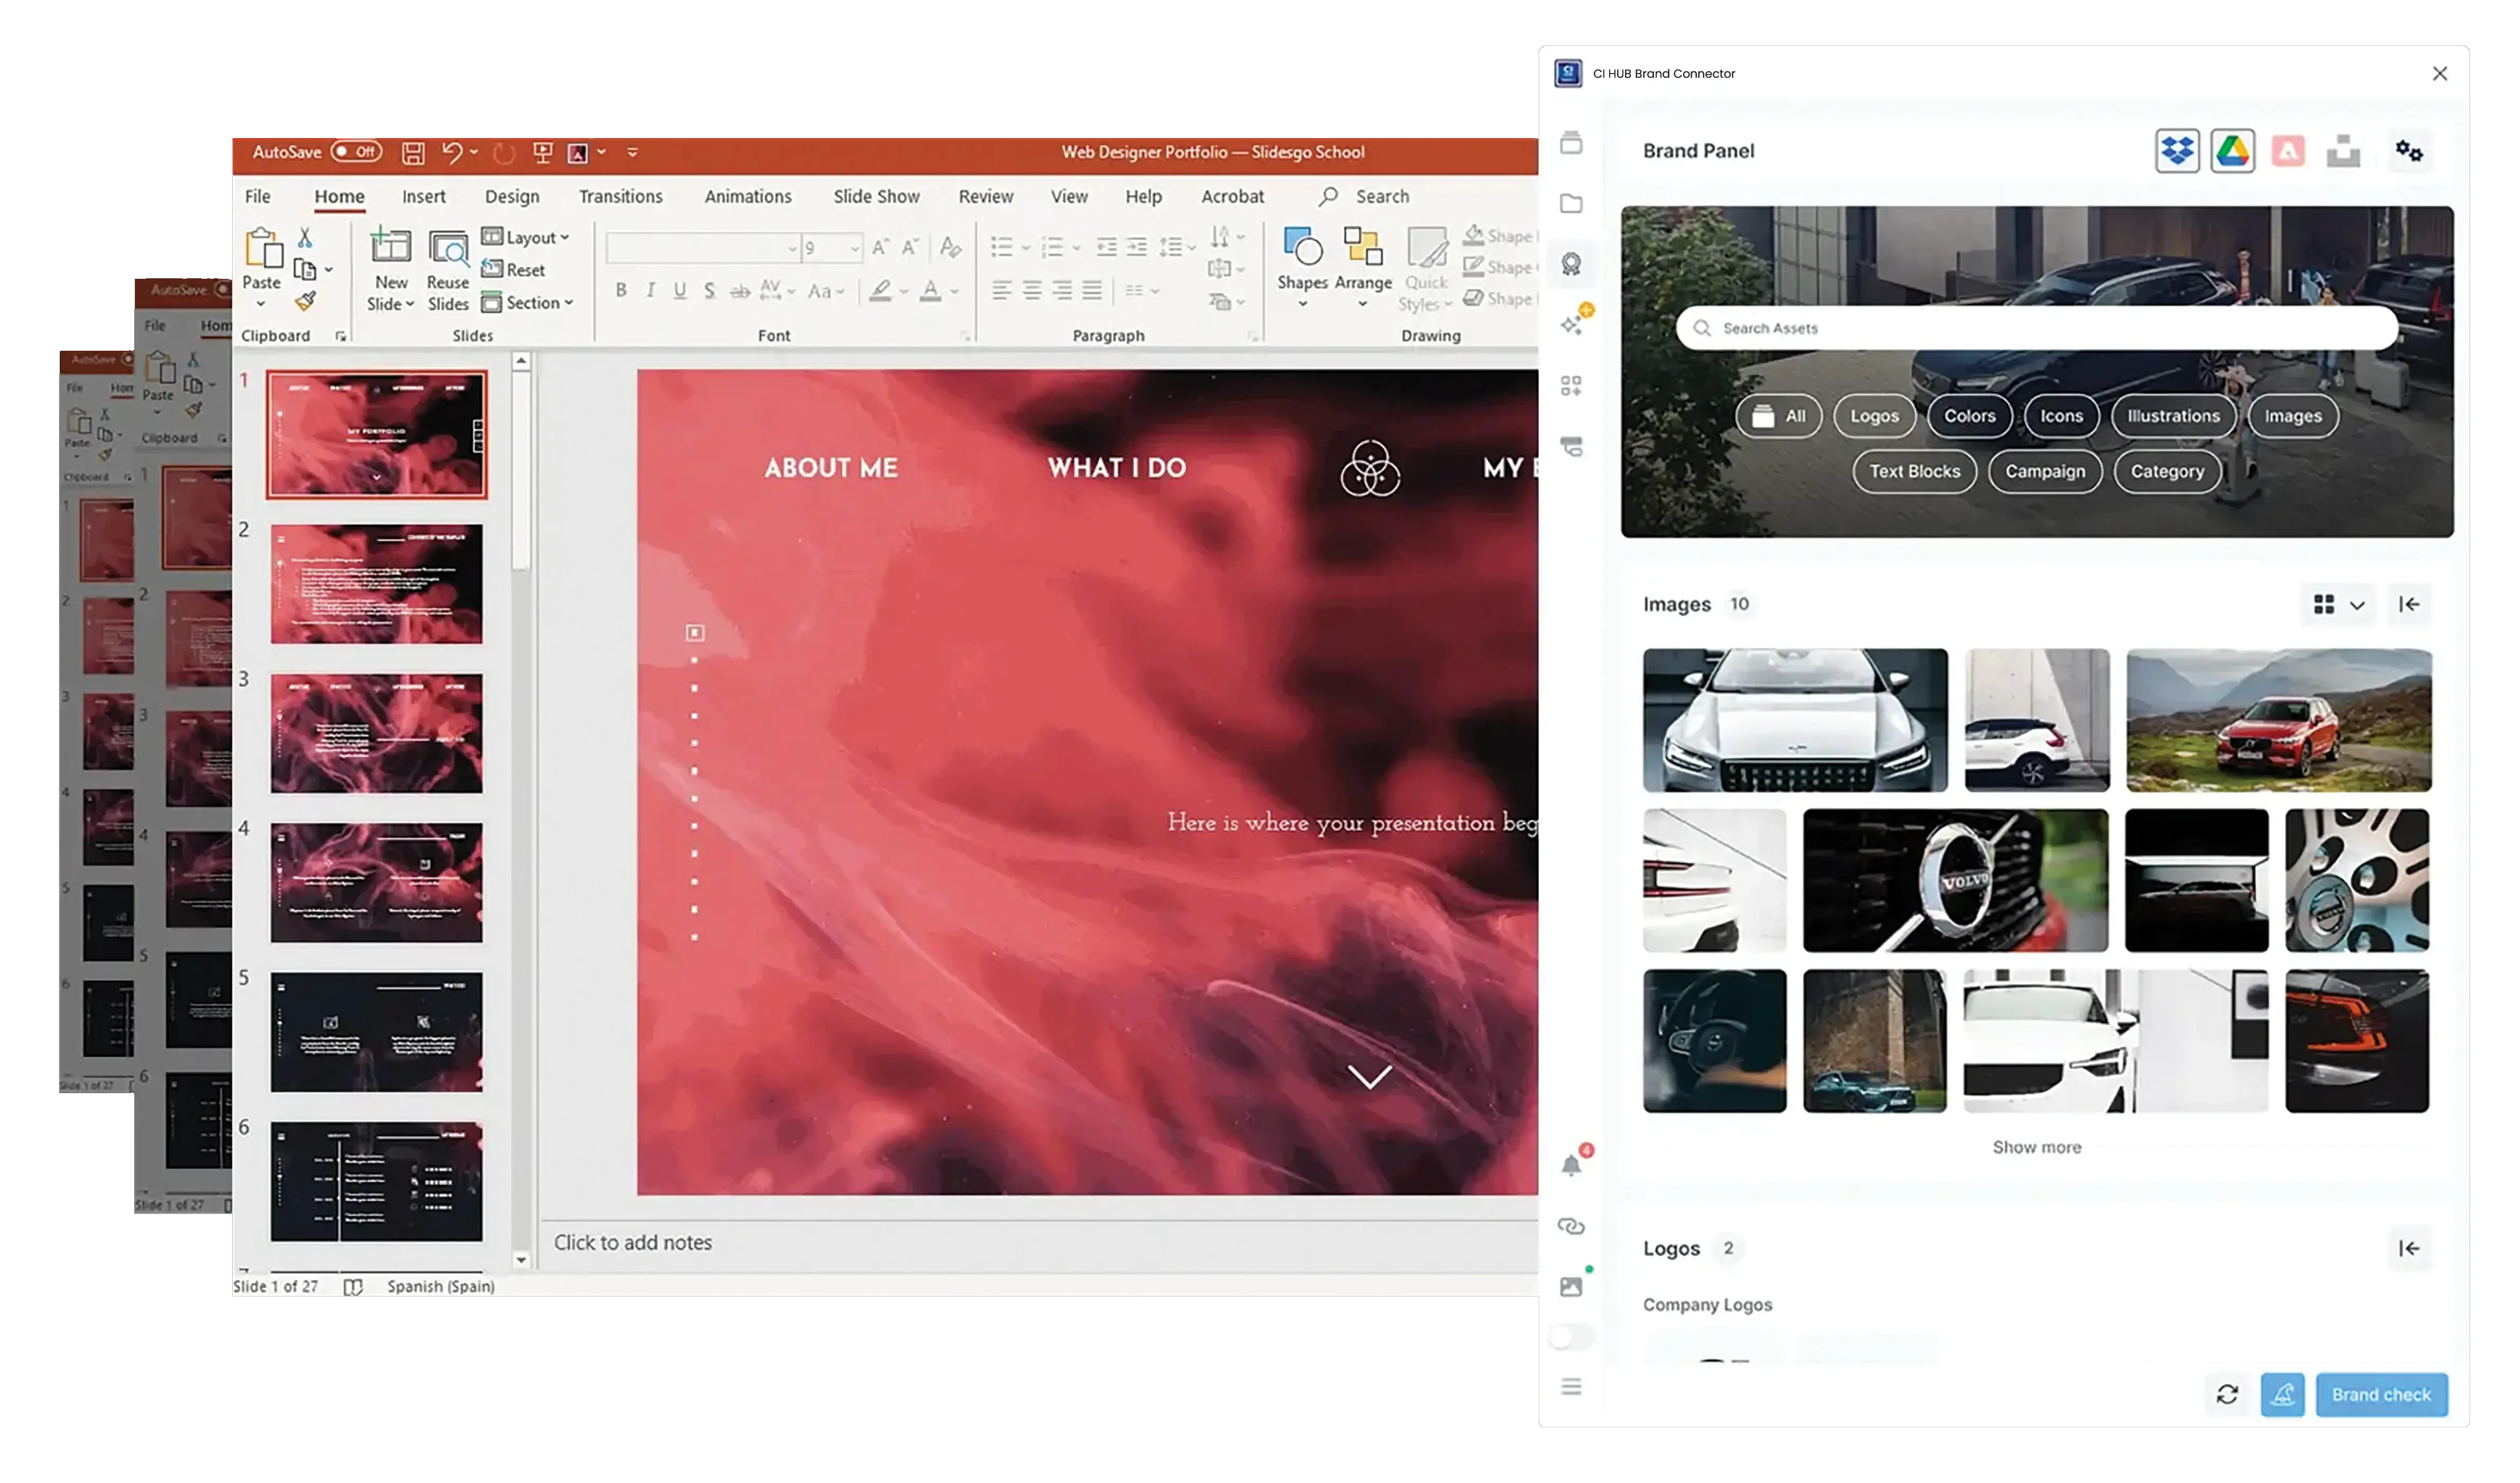The height and width of the screenshot is (1483, 2520).
Task: Open the Transitions tab
Action: [x=620, y=197]
